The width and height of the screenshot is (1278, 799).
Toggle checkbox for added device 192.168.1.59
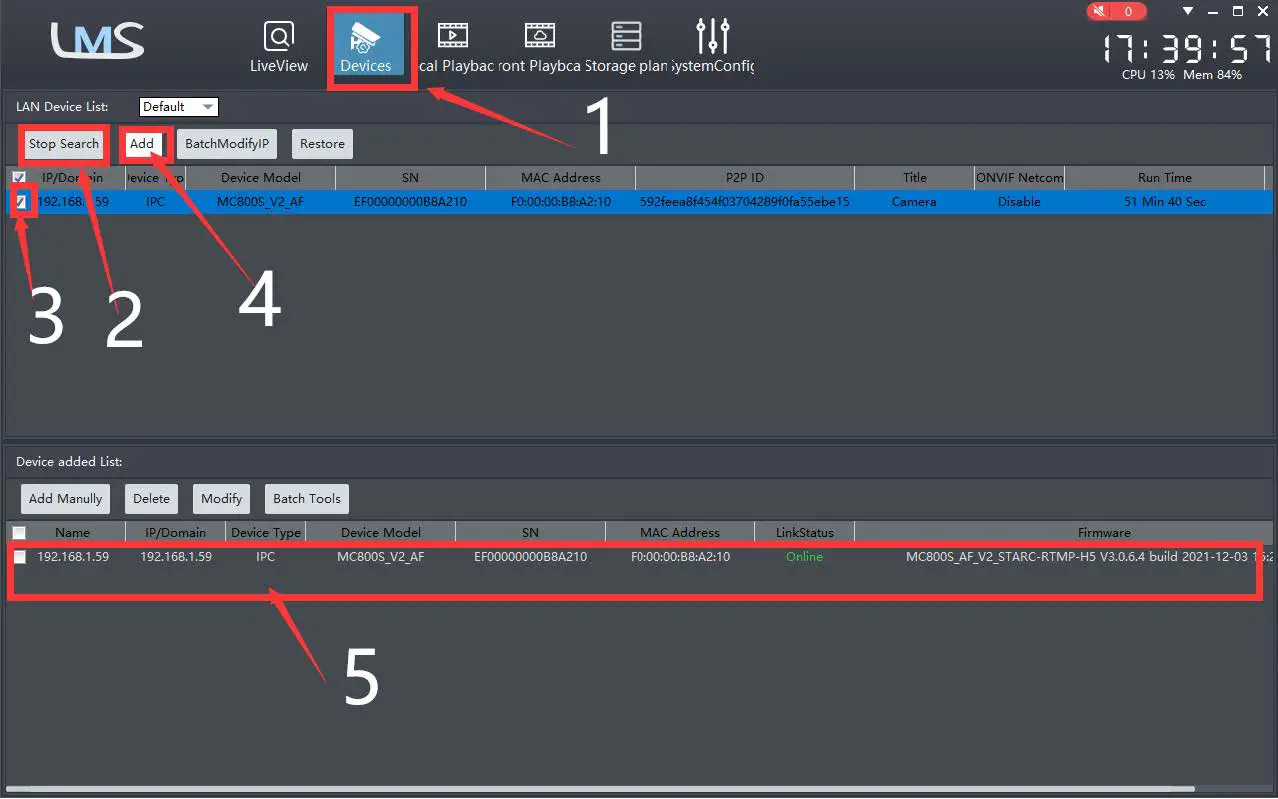point(20,557)
